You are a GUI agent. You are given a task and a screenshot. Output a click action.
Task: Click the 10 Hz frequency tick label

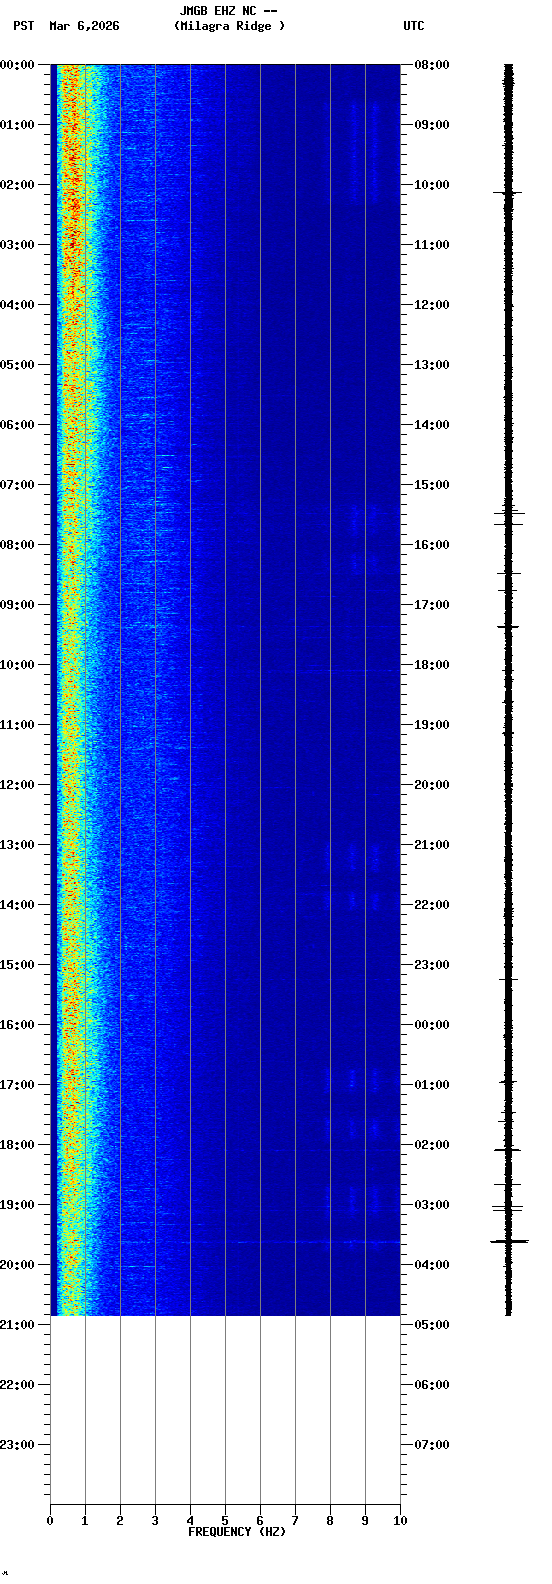coord(400,1521)
